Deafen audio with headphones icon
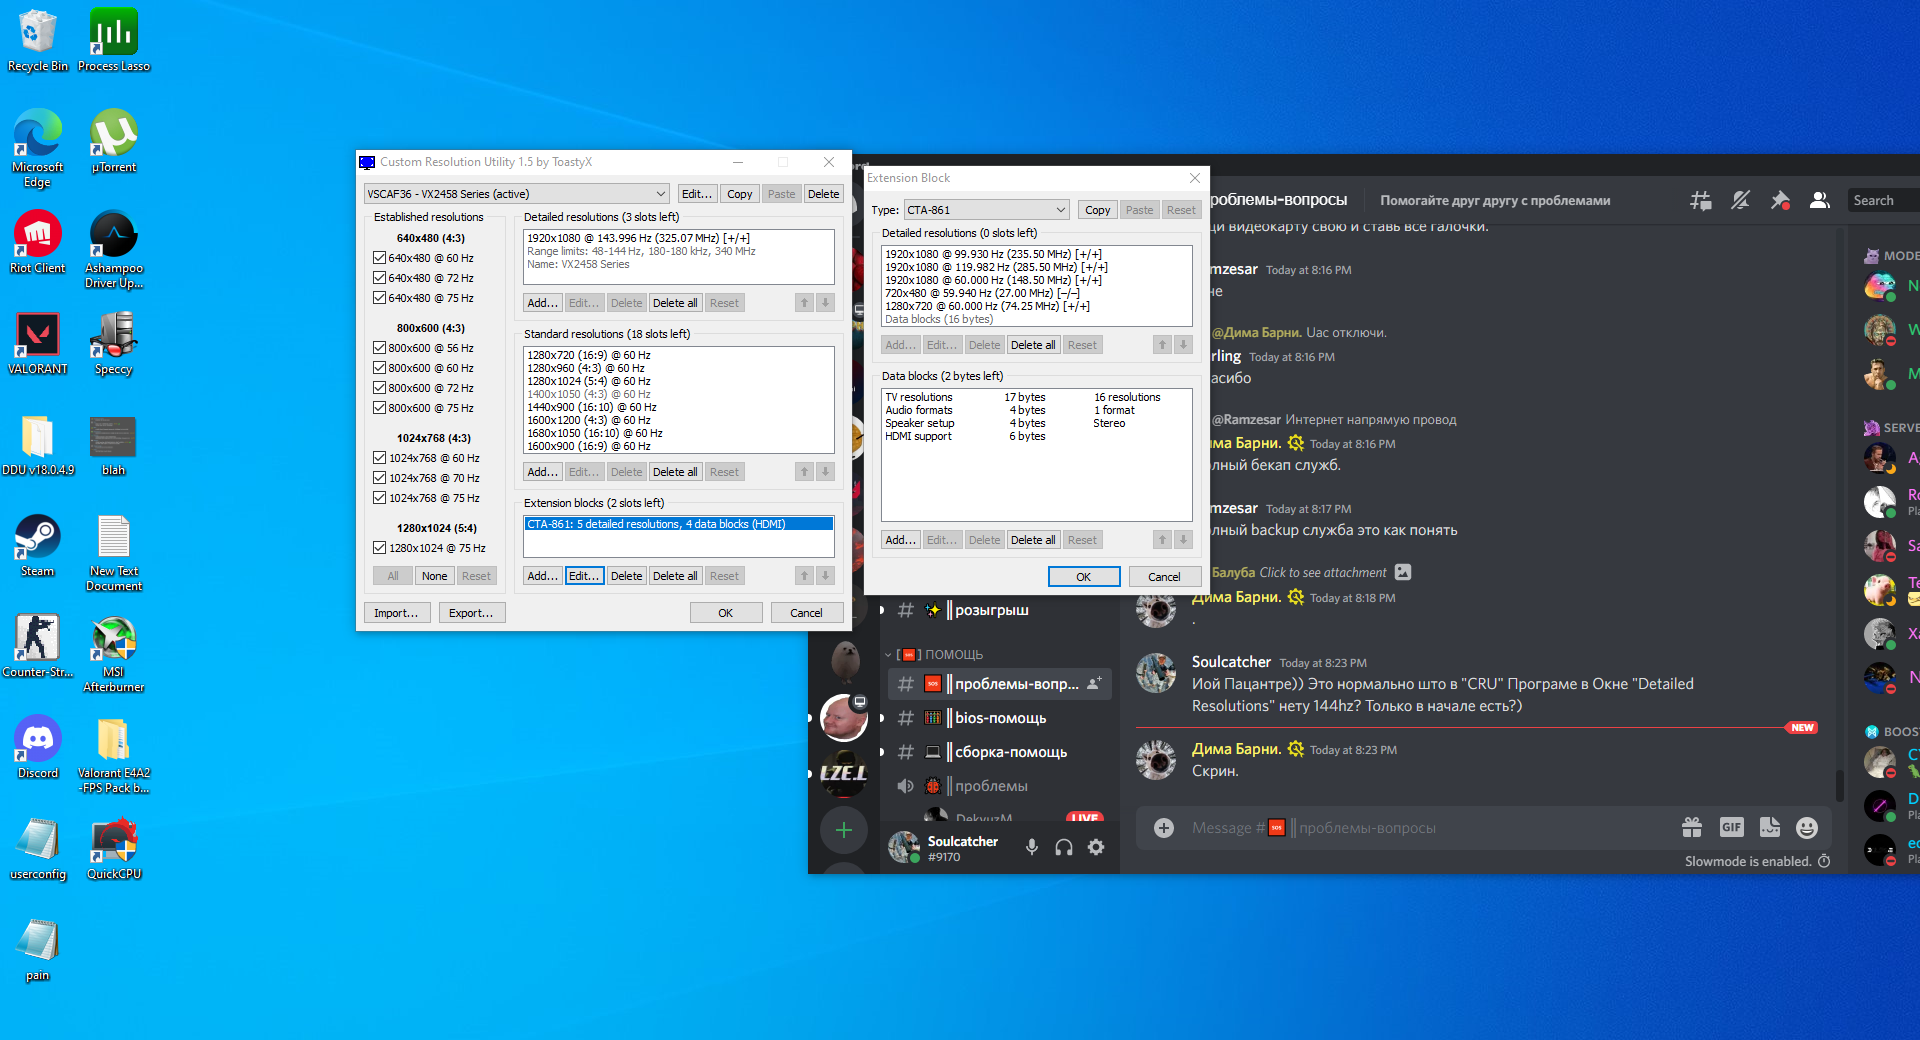Screen dimensions: 1920x1040 [1064, 847]
